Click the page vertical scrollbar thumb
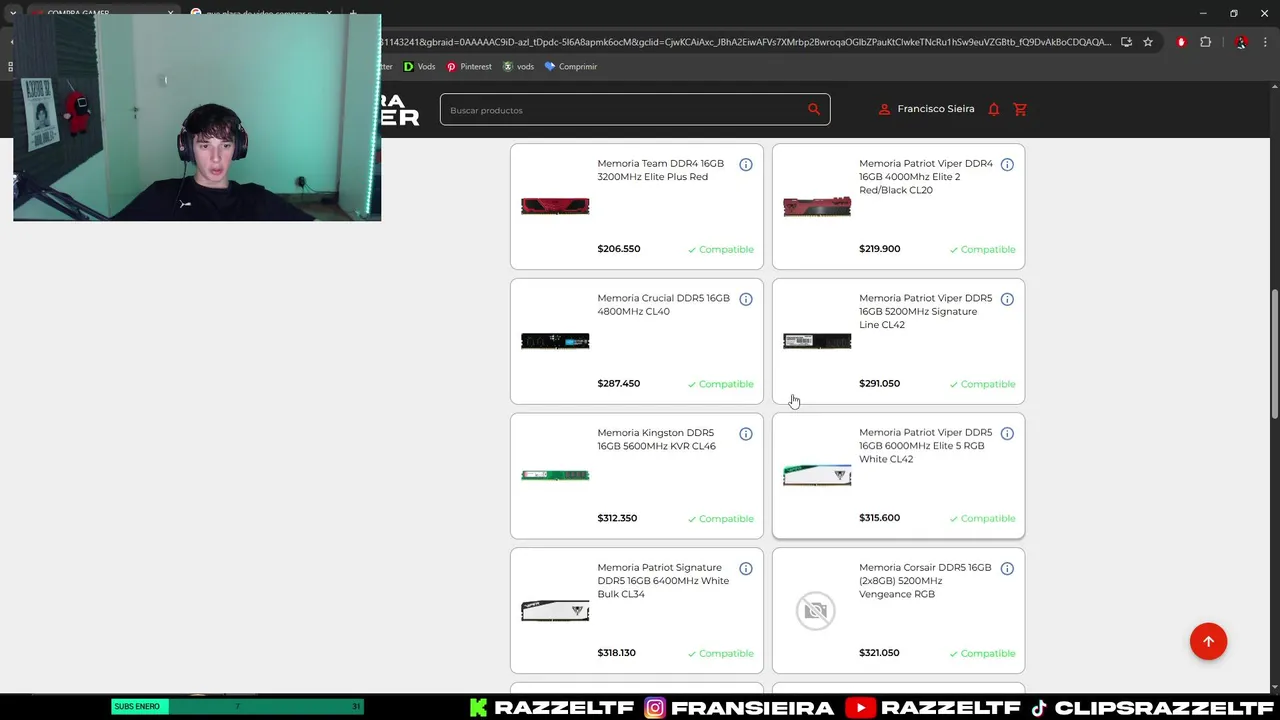 (x=1274, y=355)
